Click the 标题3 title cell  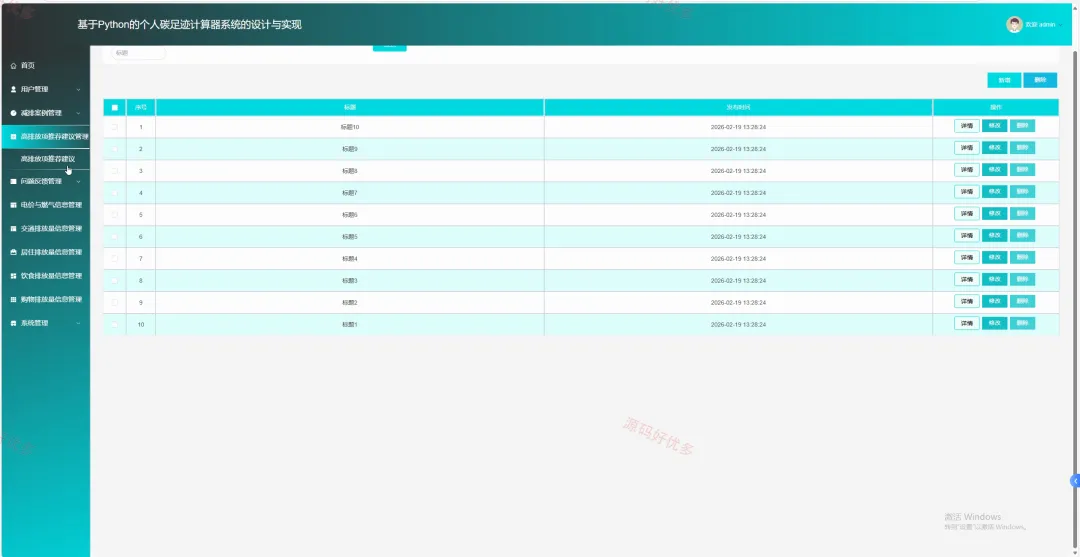click(x=350, y=281)
